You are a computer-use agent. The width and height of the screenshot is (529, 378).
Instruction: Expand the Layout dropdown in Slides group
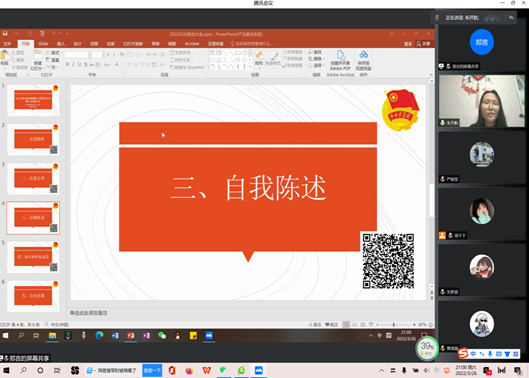click(x=54, y=53)
